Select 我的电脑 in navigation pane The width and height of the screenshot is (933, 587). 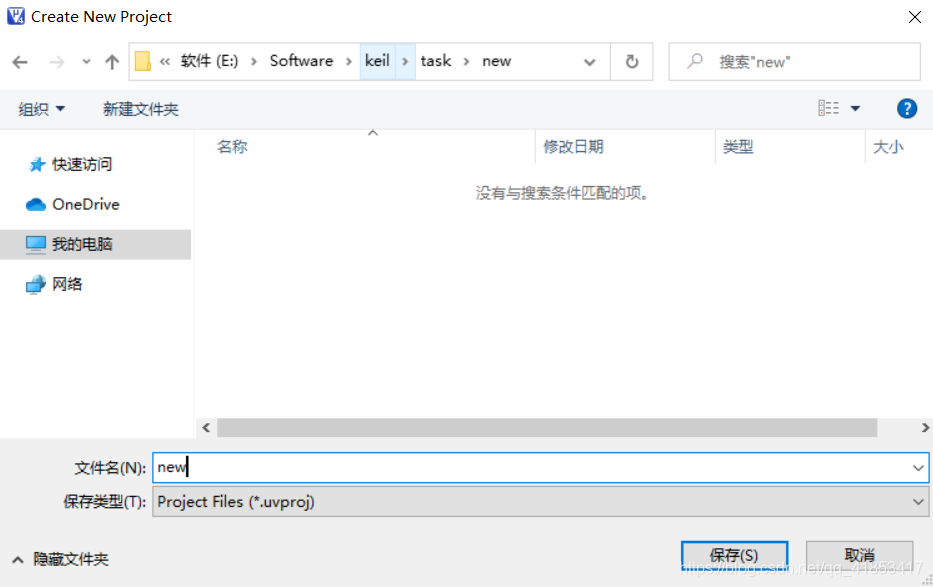tap(95, 244)
